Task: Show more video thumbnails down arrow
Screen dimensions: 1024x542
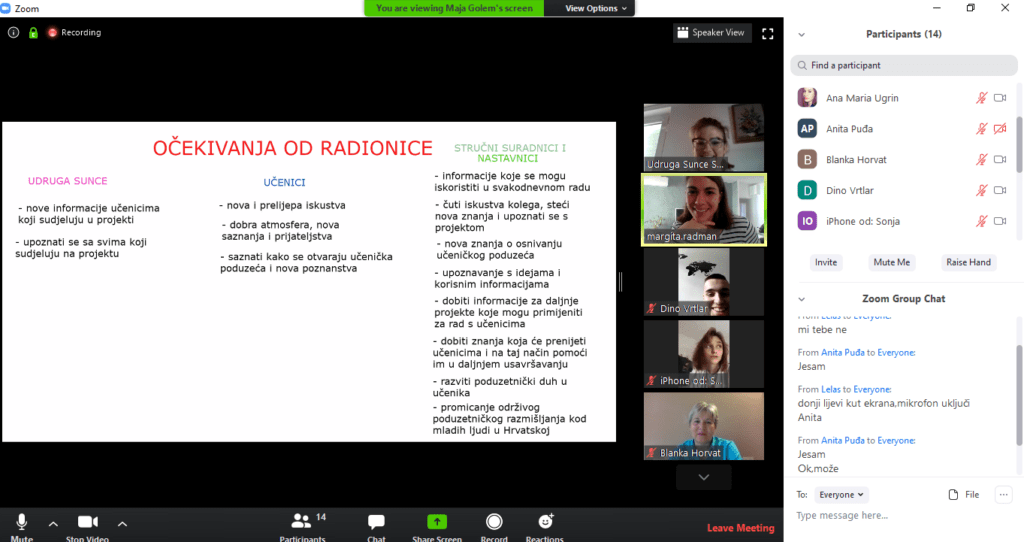Action: tap(703, 477)
